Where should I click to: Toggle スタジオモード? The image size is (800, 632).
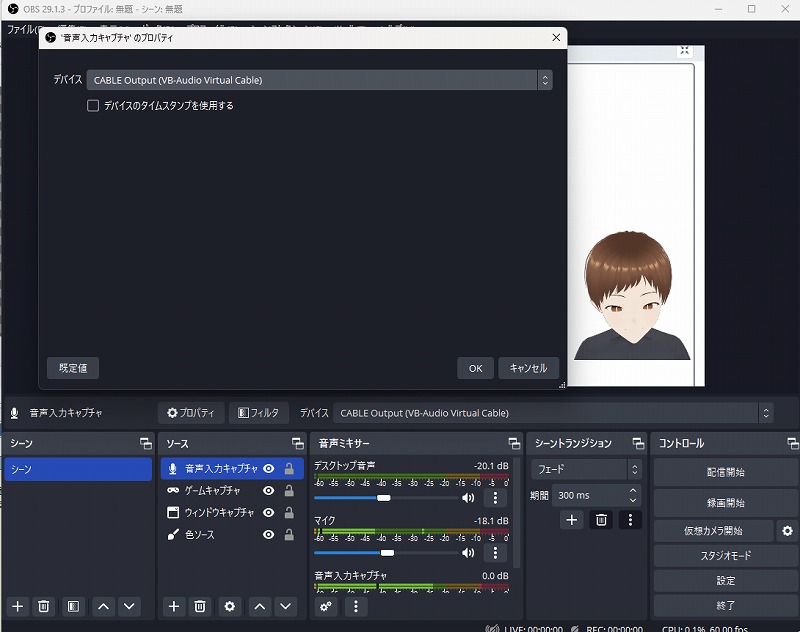click(726, 556)
